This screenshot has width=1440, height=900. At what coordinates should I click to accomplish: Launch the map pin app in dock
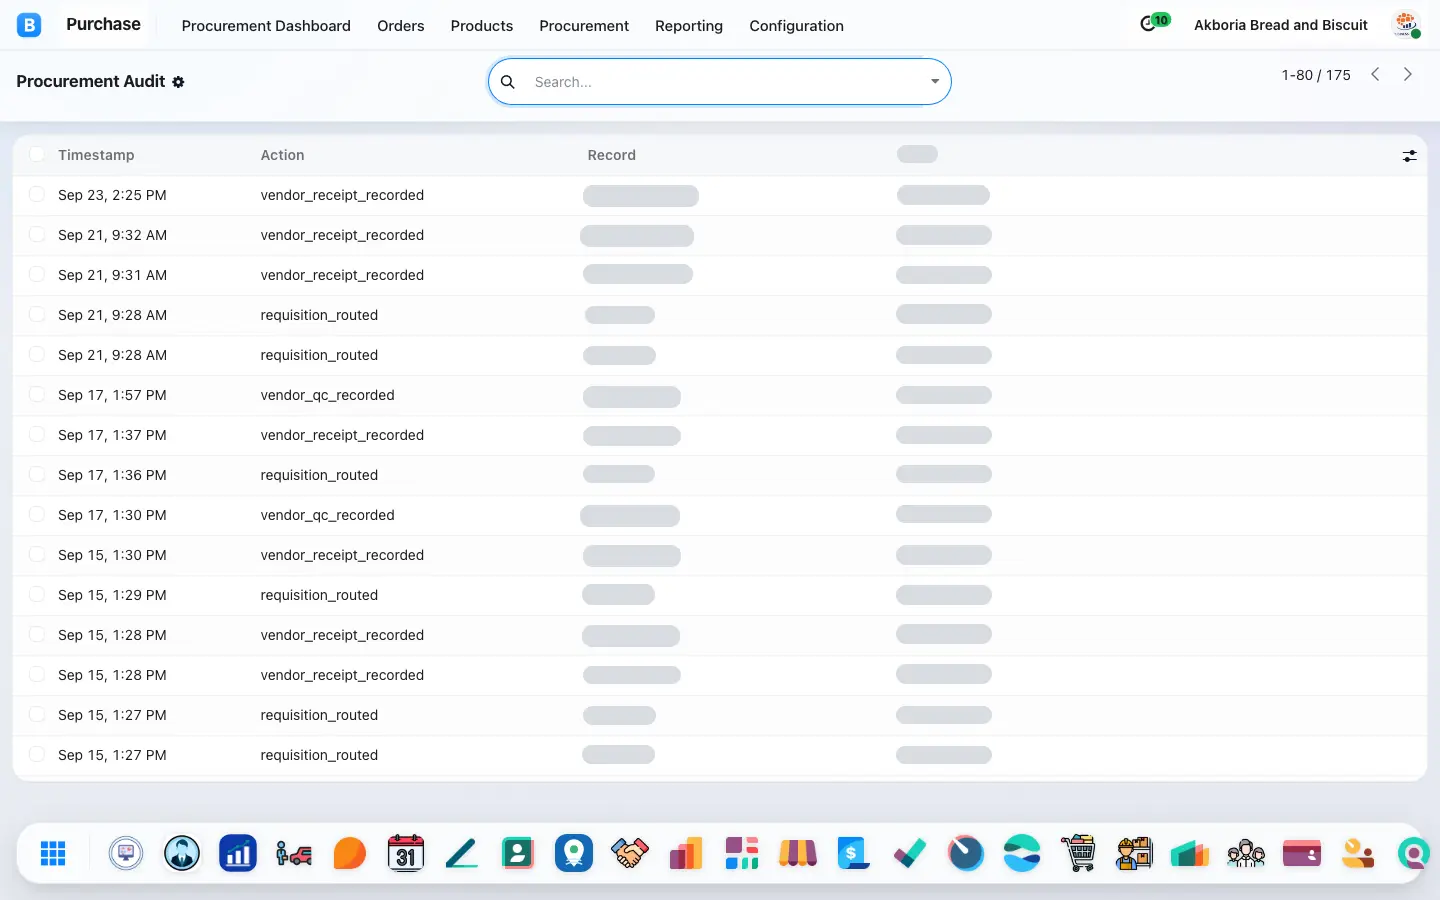[x=574, y=854]
